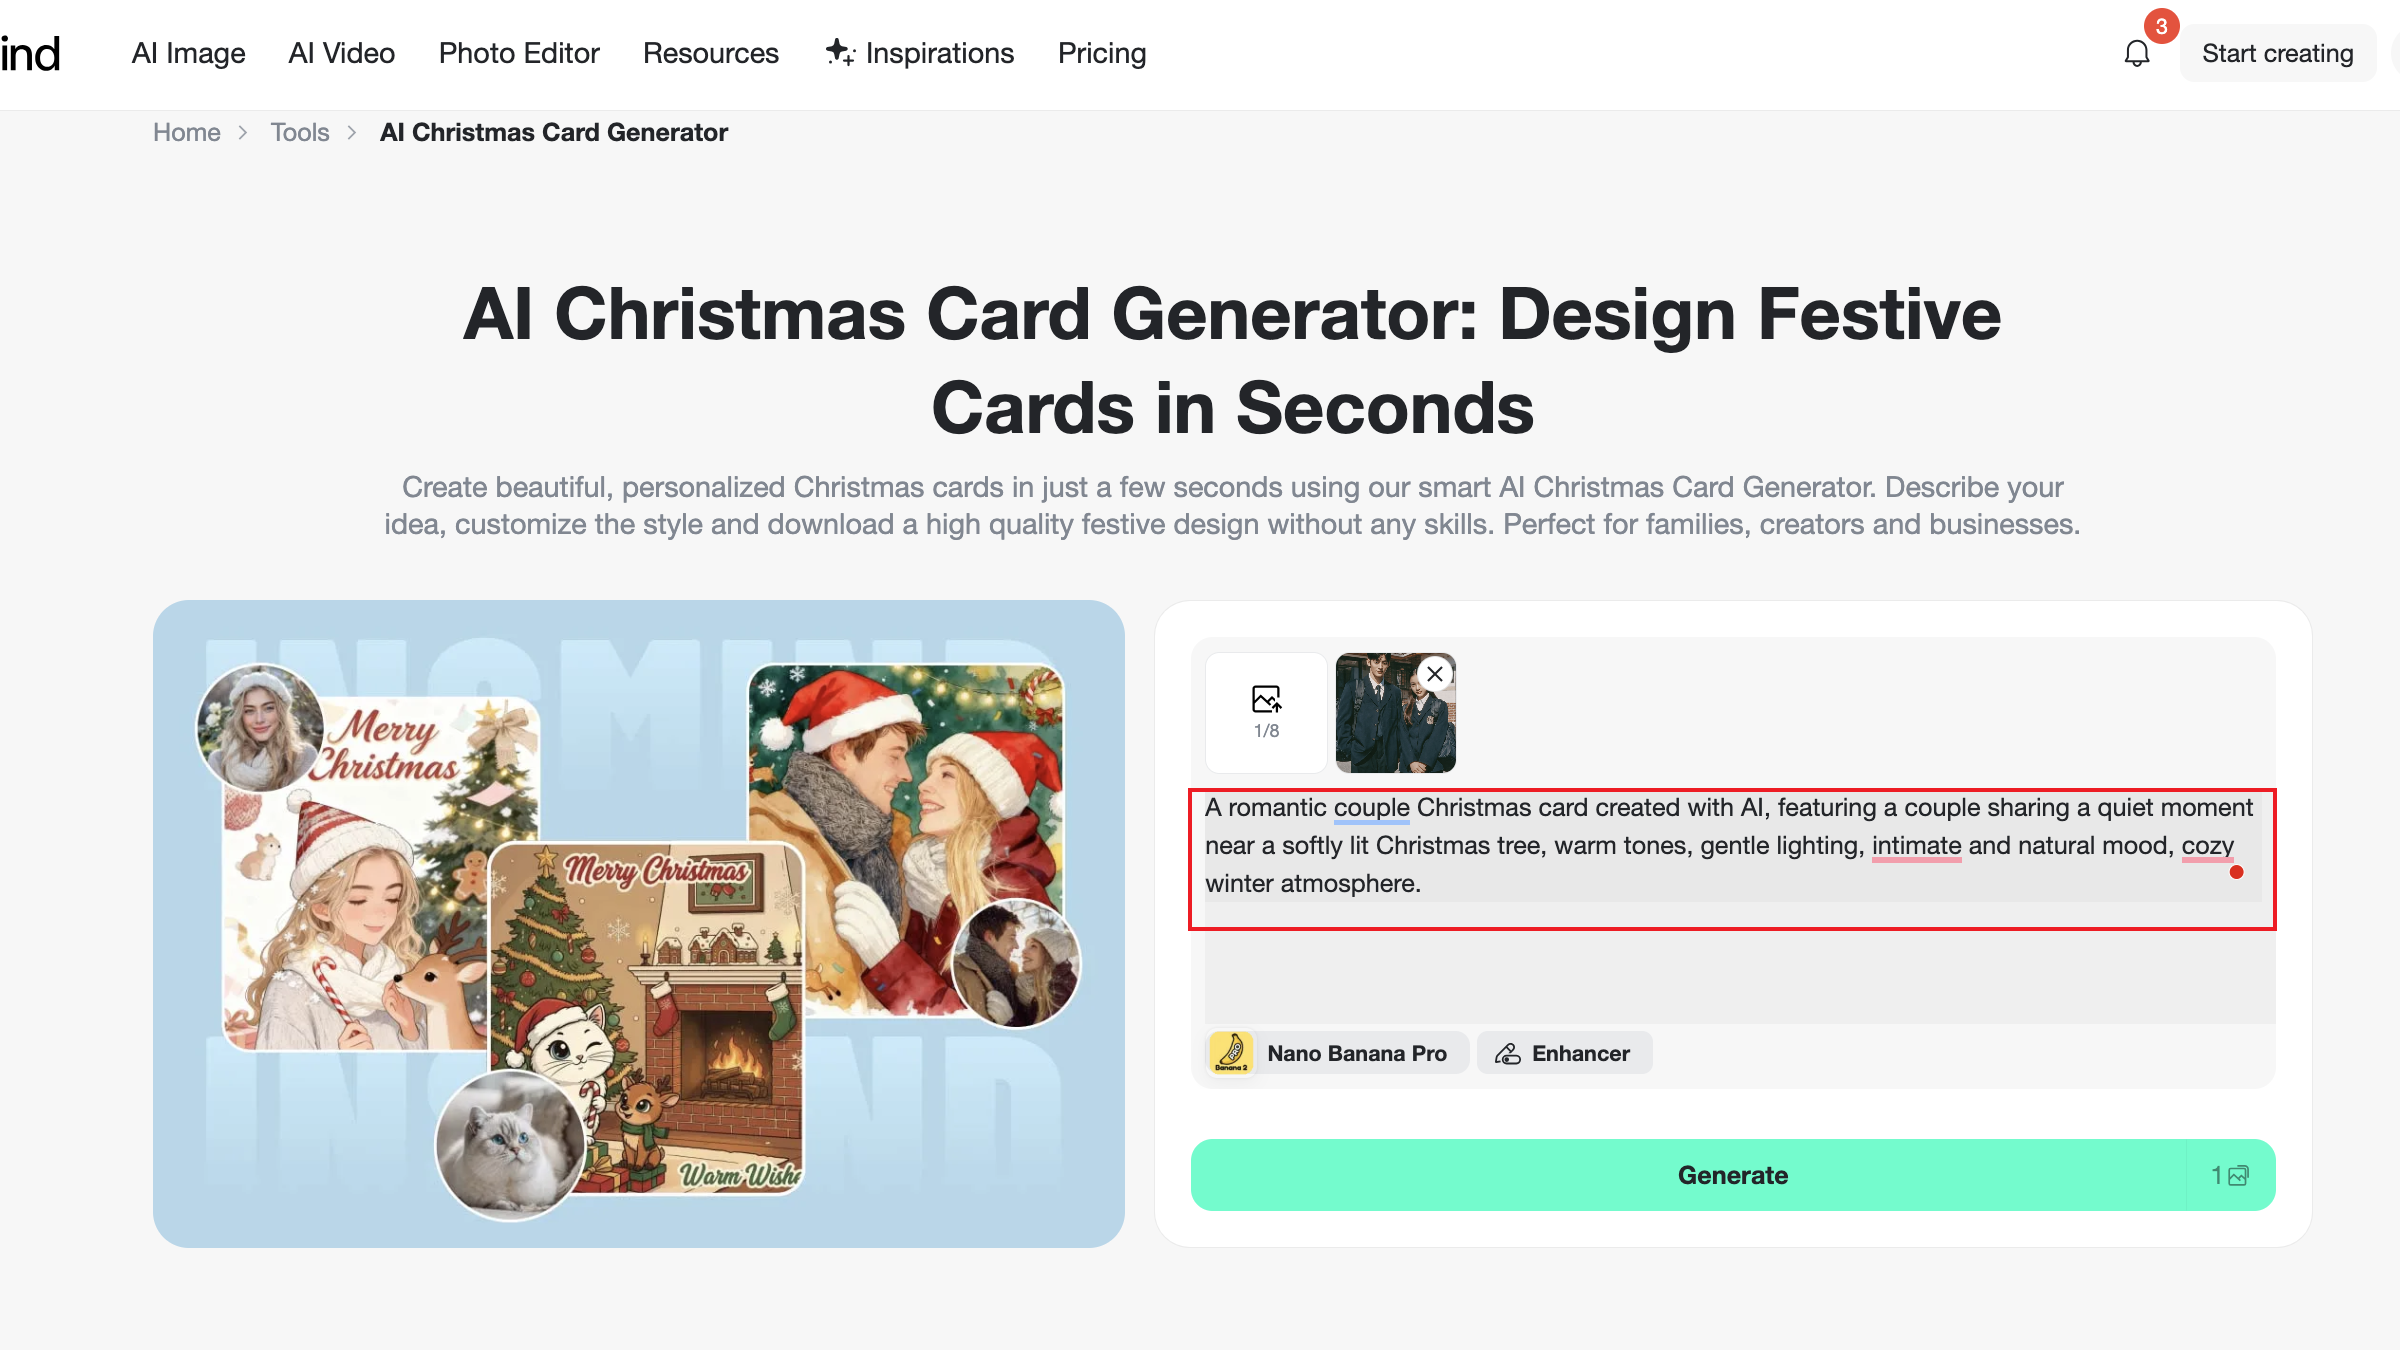Screen dimensions: 2400x1350
Task: Click the Nano Banana Pro banana icon
Action: pos(1231,1053)
